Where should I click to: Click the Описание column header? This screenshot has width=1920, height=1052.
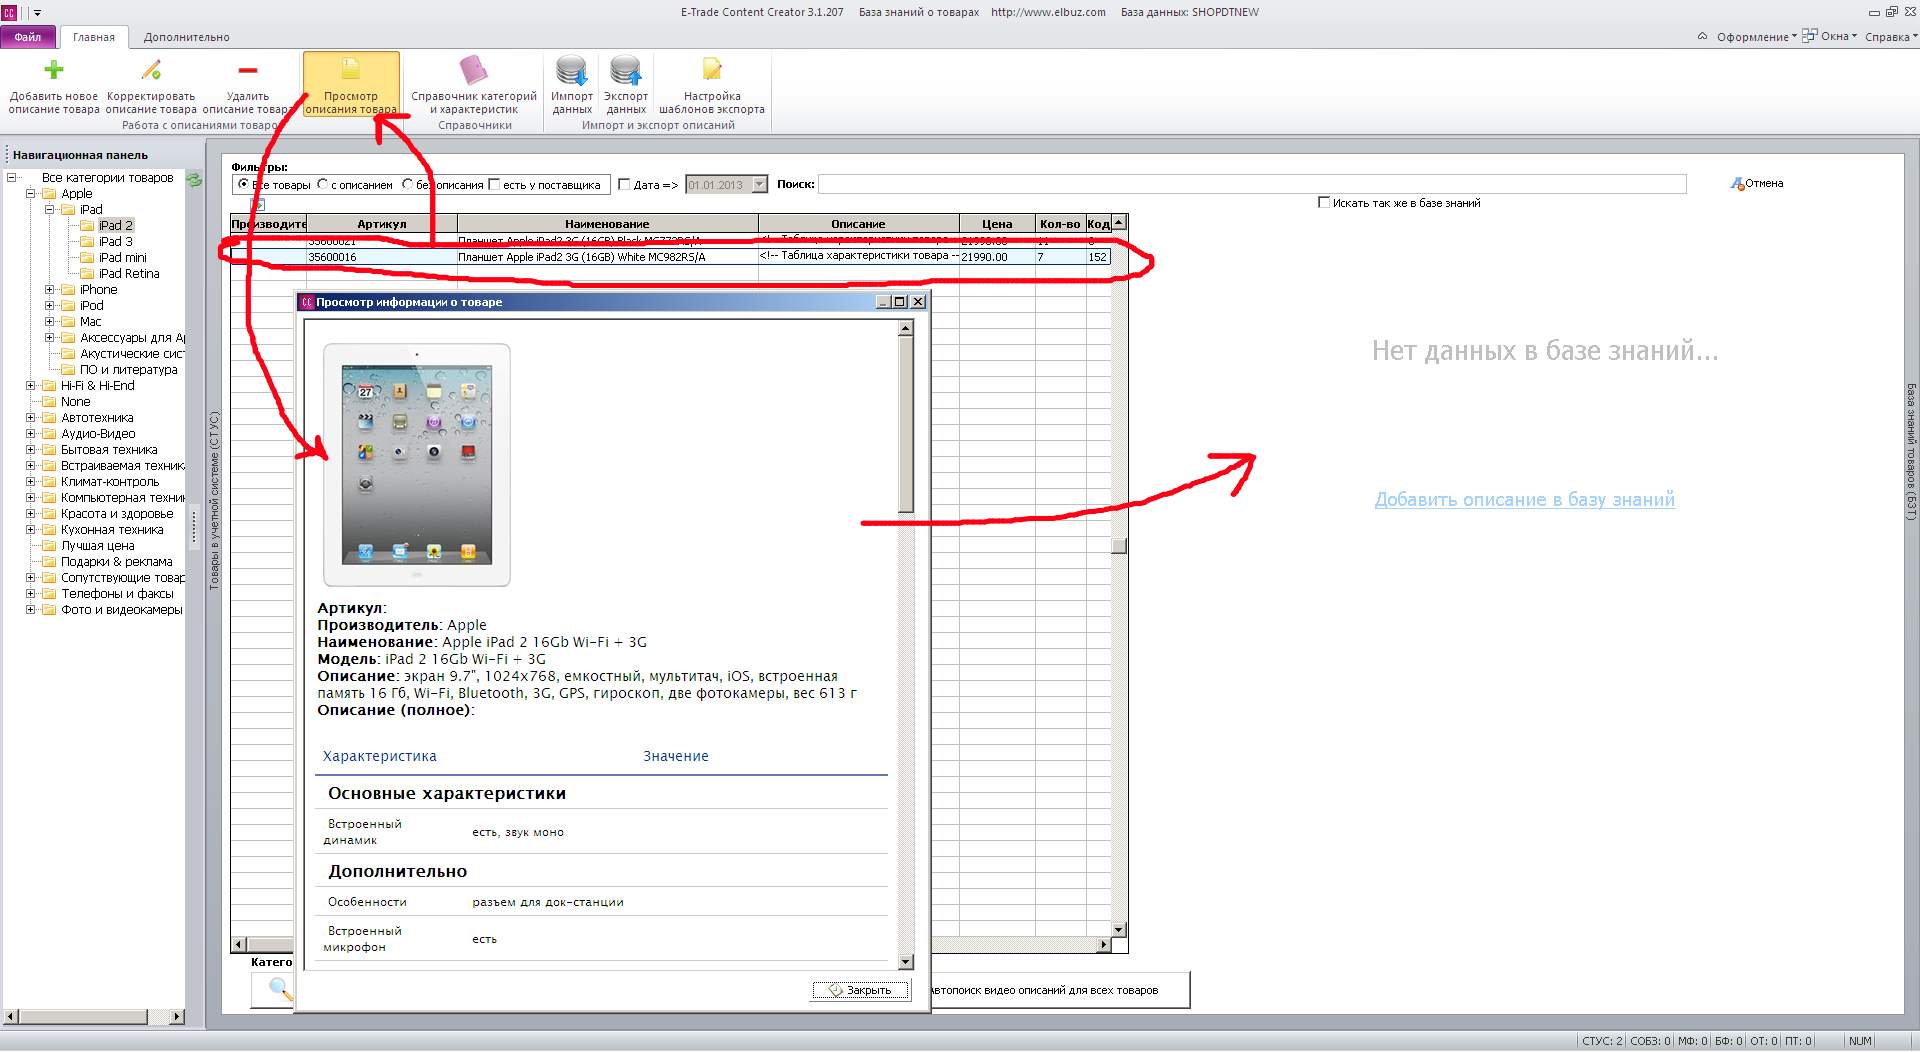[x=858, y=224]
